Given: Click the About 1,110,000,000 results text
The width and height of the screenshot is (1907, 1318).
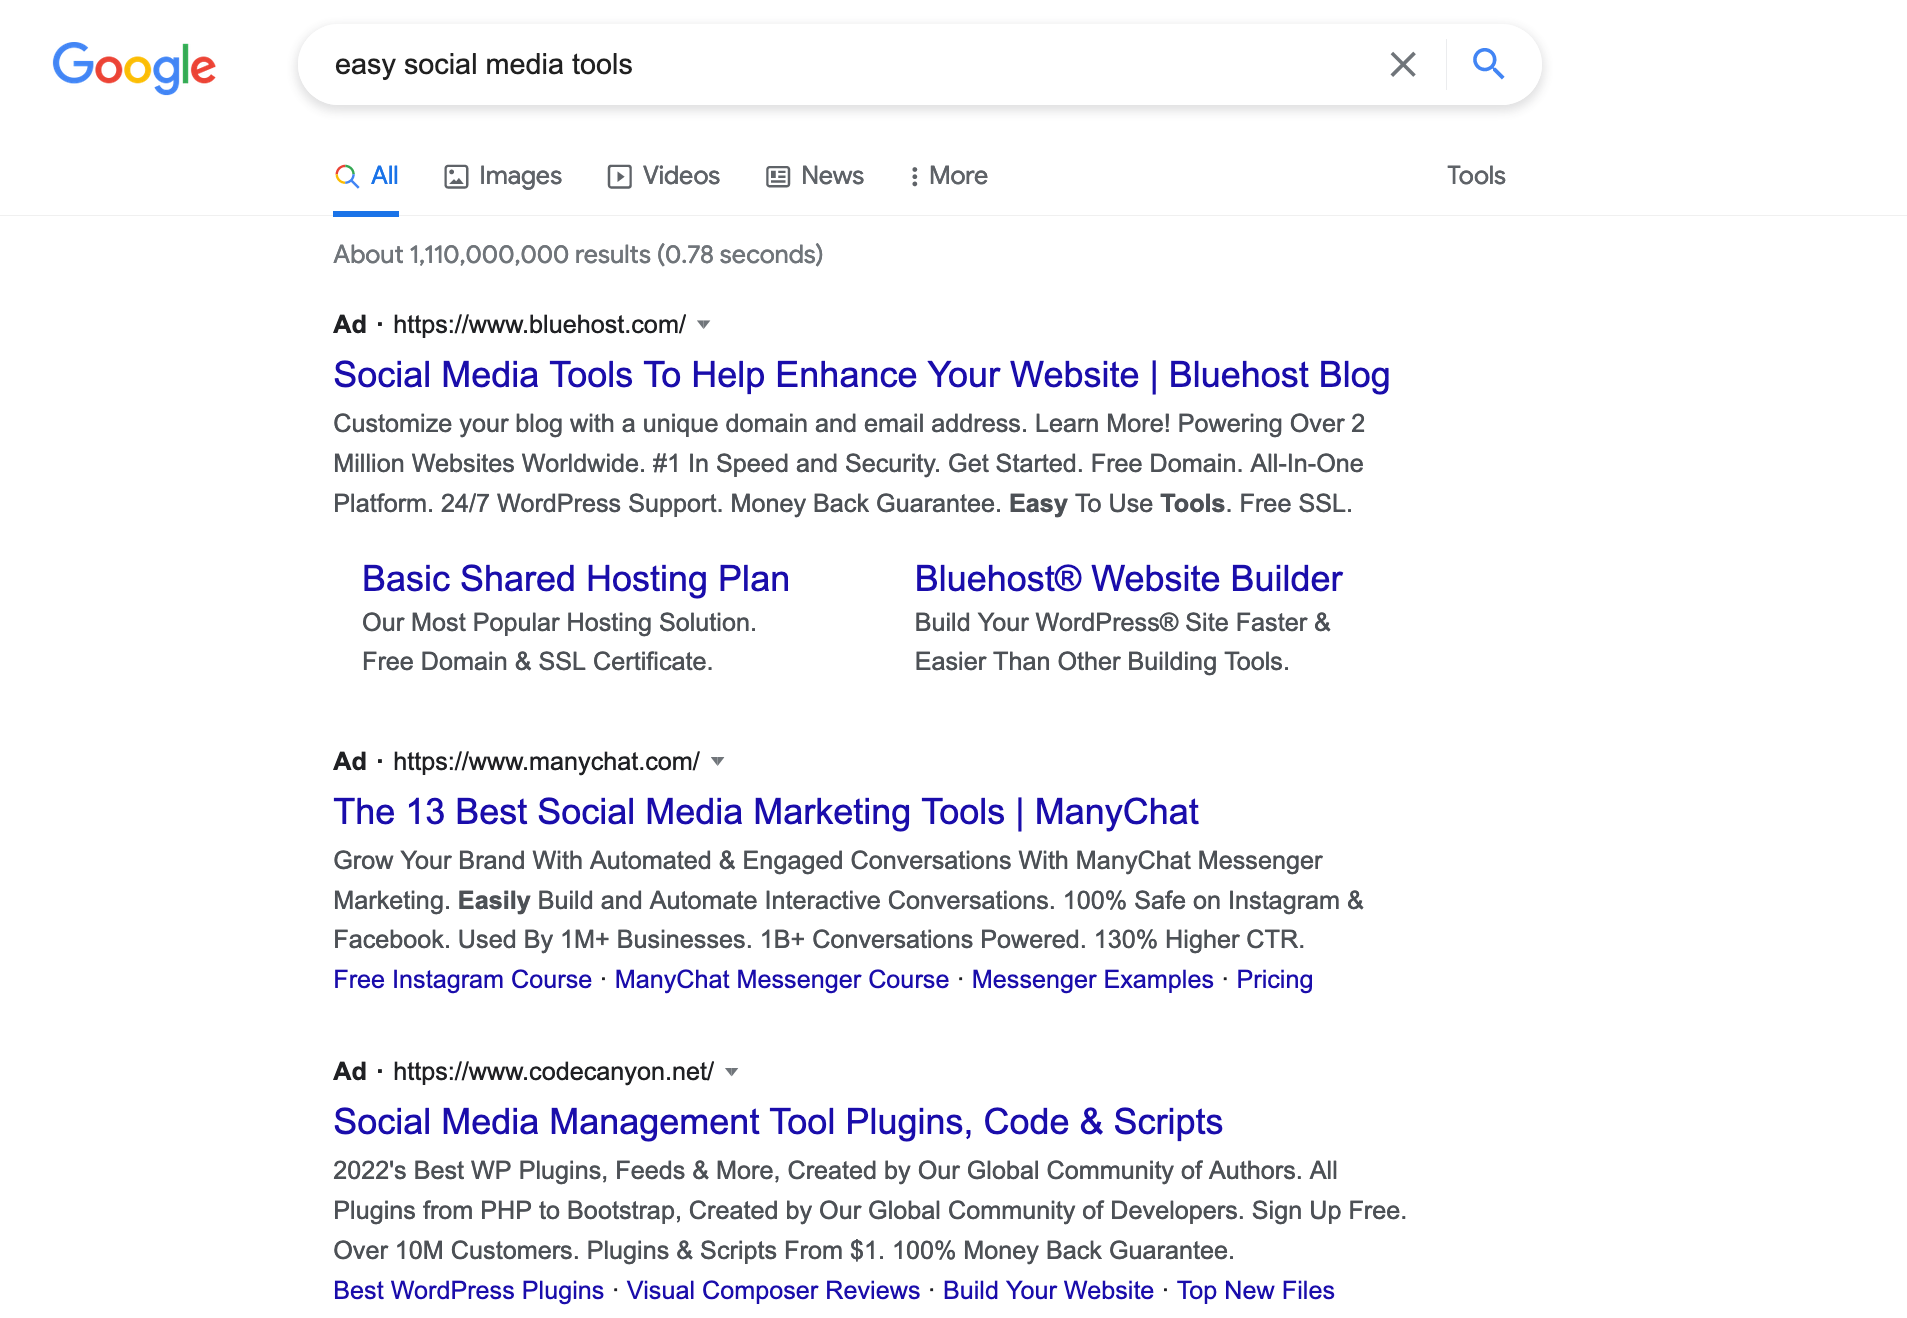Looking at the screenshot, I should (578, 255).
